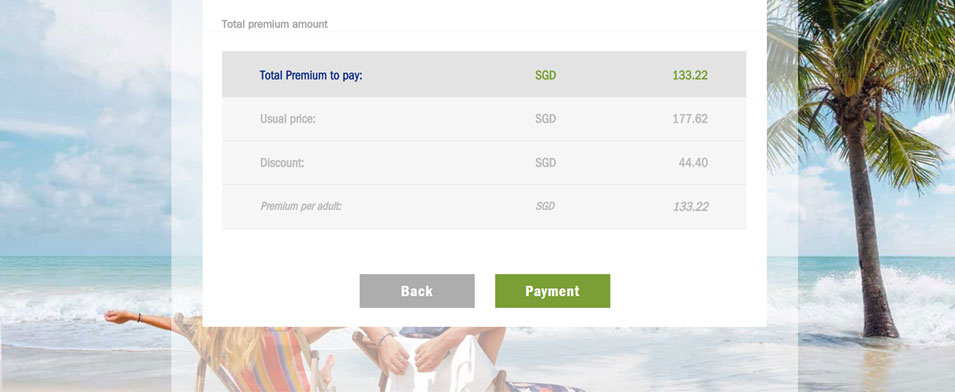This screenshot has width=955, height=392.
Task: Select the 177.62 usual price value
Action: click(690, 119)
